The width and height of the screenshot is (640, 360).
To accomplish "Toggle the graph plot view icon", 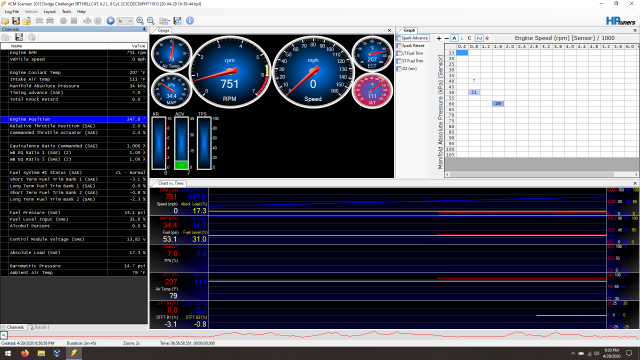I will click(x=479, y=38).
